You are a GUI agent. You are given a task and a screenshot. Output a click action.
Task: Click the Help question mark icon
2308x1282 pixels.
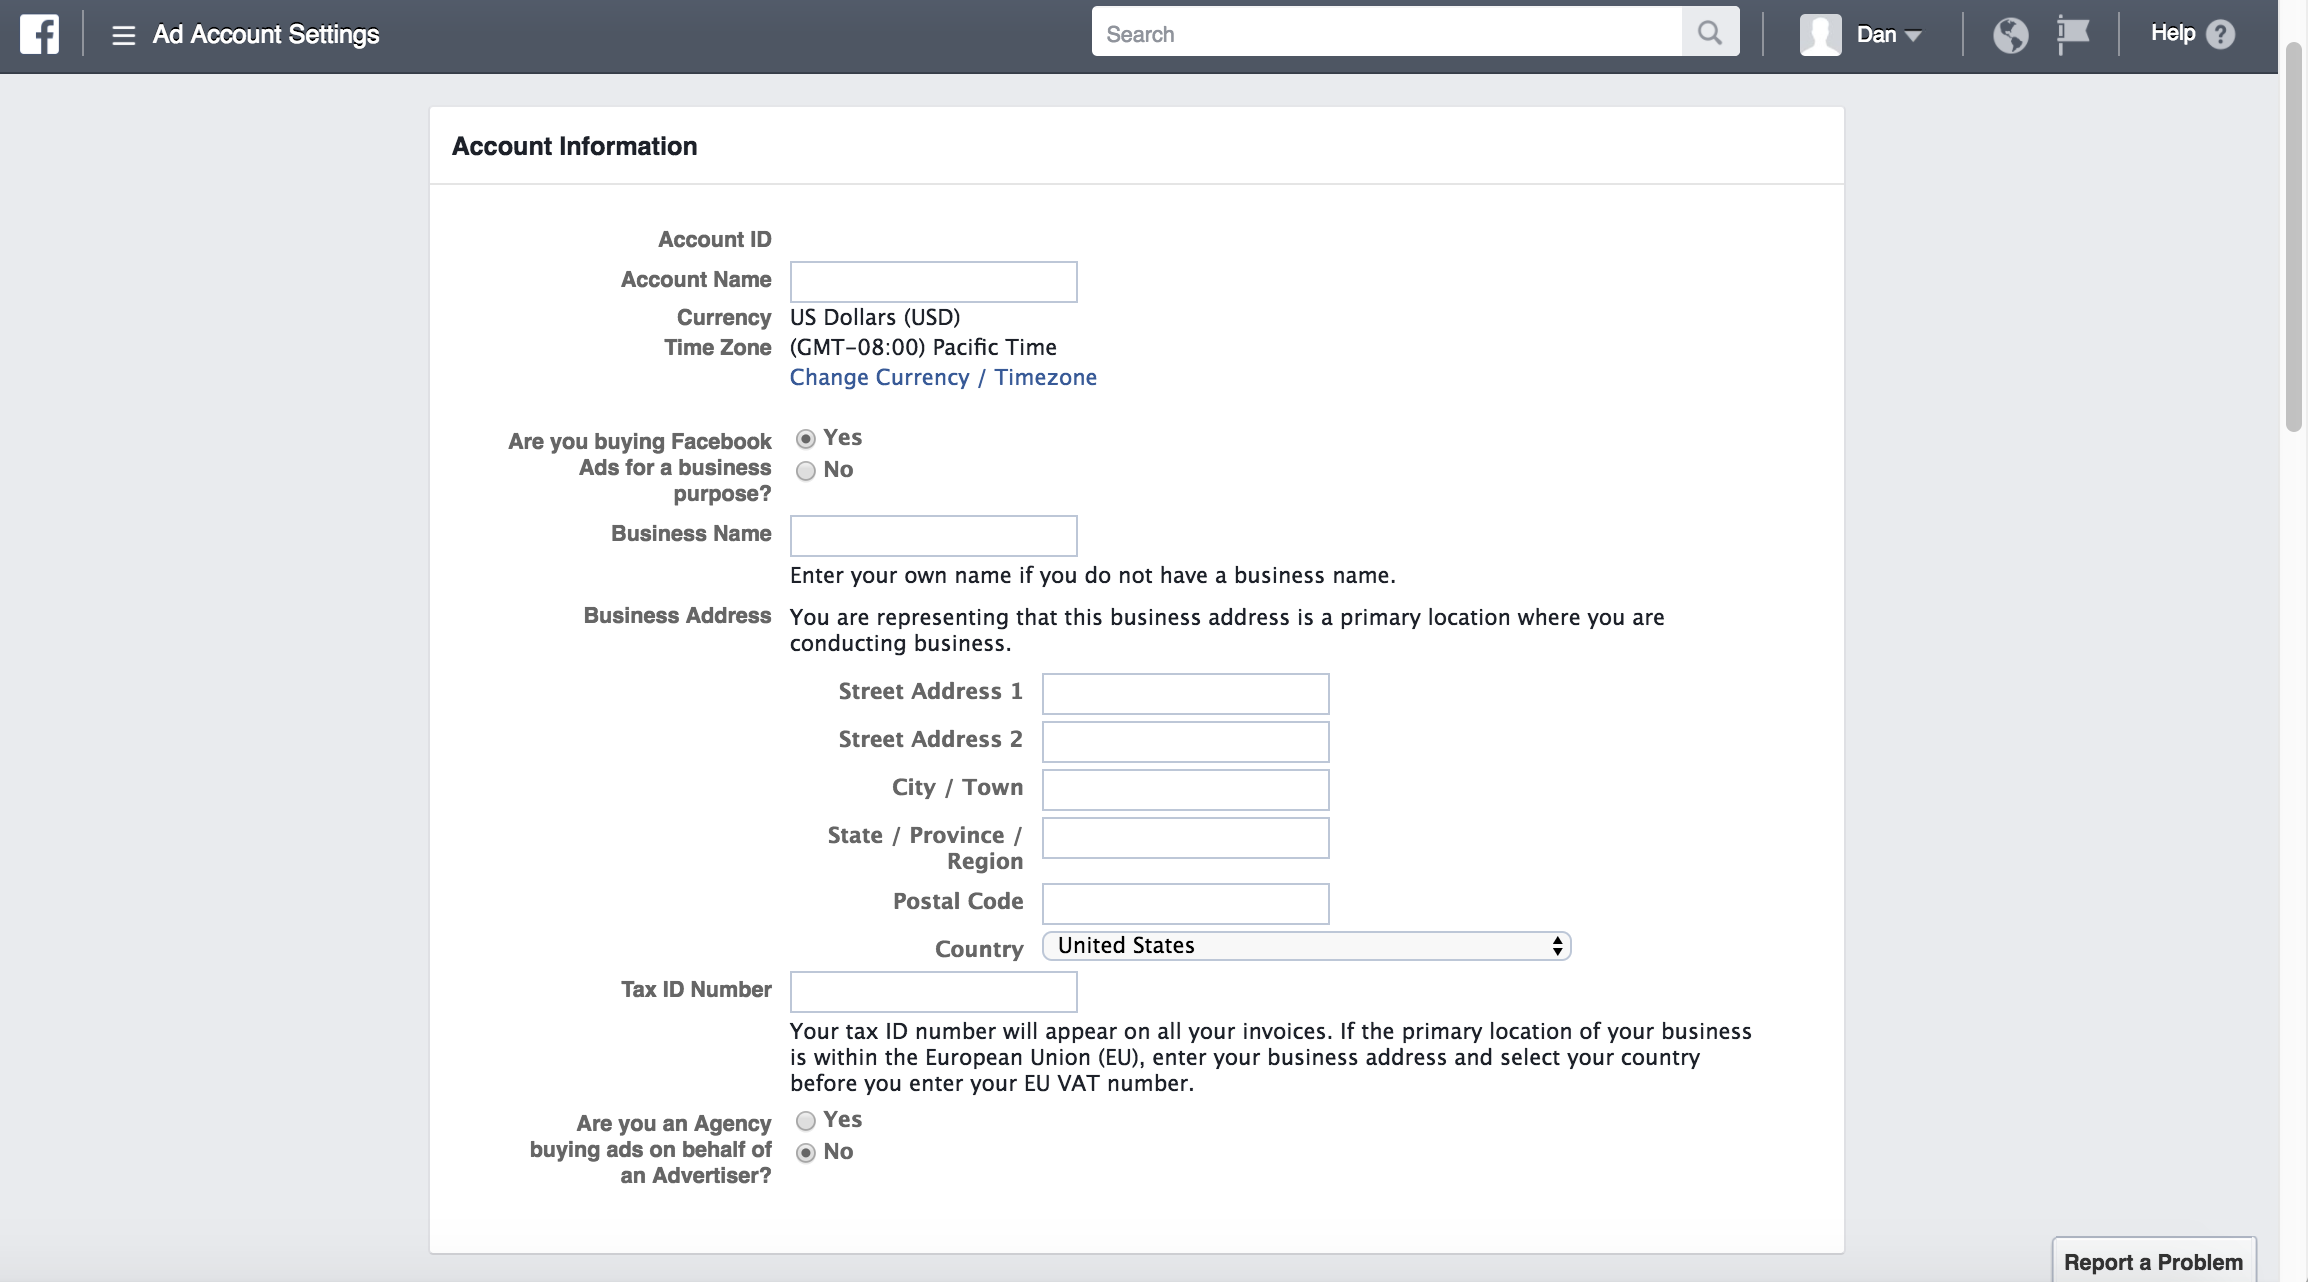point(2222,33)
